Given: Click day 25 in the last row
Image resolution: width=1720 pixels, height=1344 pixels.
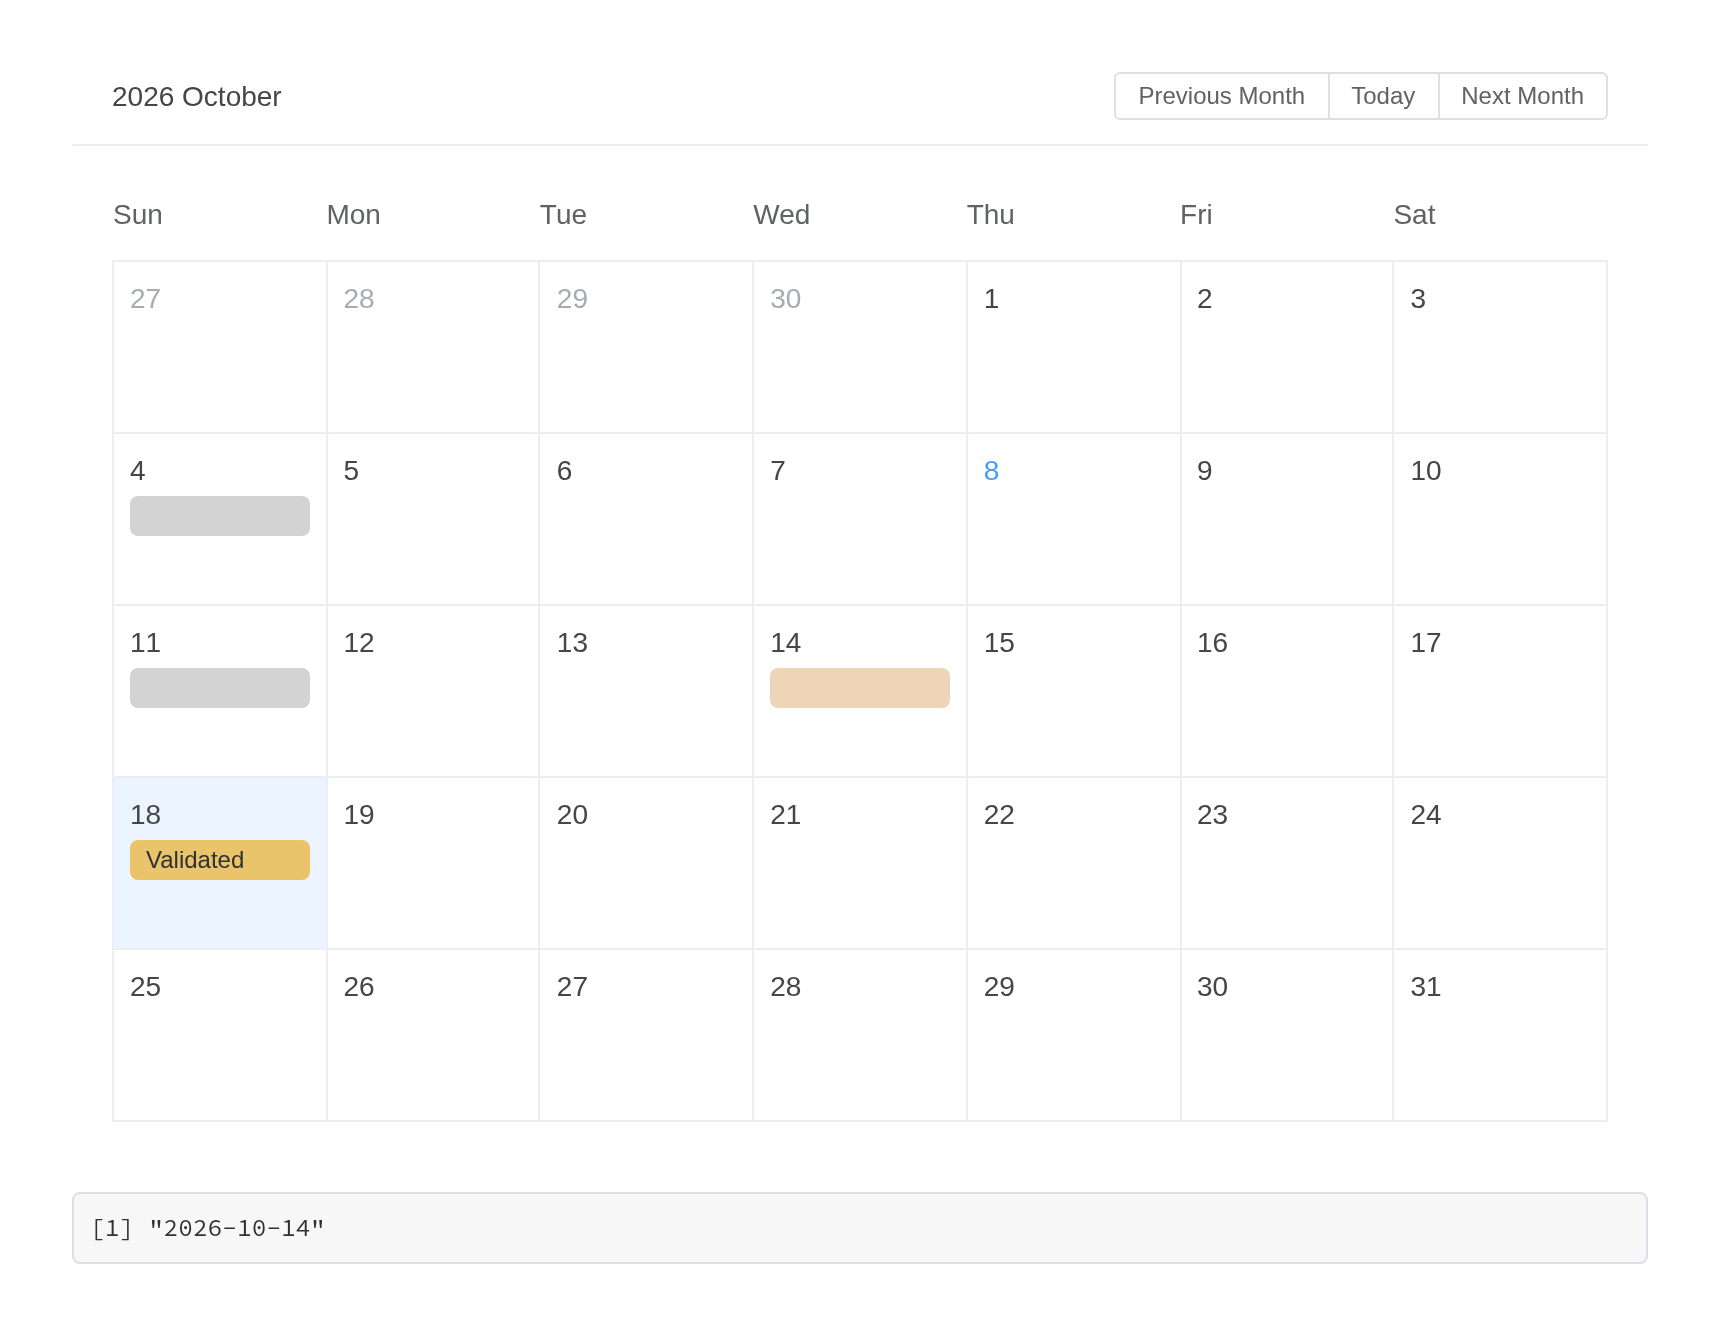Looking at the screenshot, I should point(220,1035).
